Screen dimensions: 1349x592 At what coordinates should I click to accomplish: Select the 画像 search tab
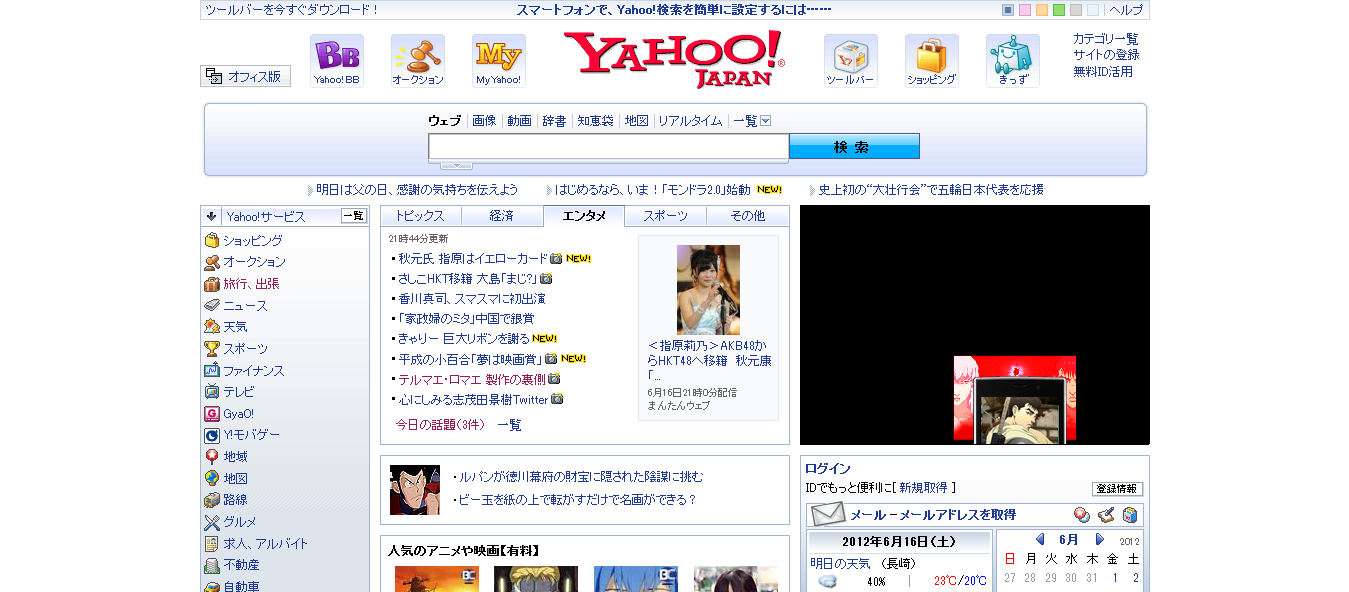(x=484, y=121)
